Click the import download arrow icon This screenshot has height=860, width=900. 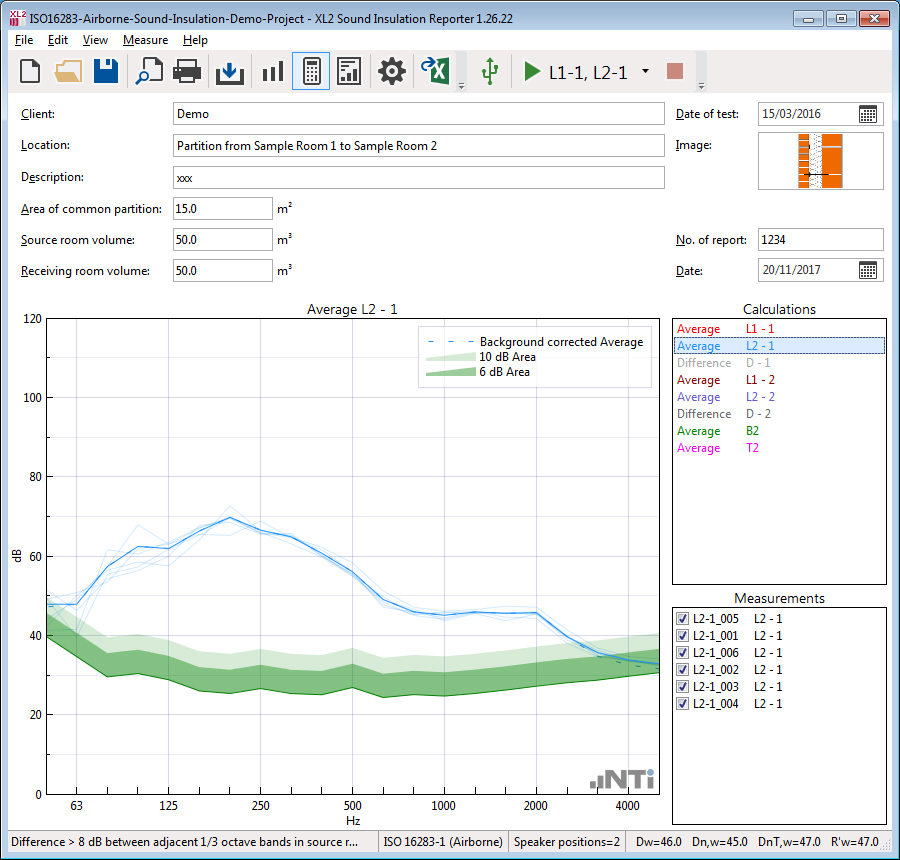pos(230,71)
